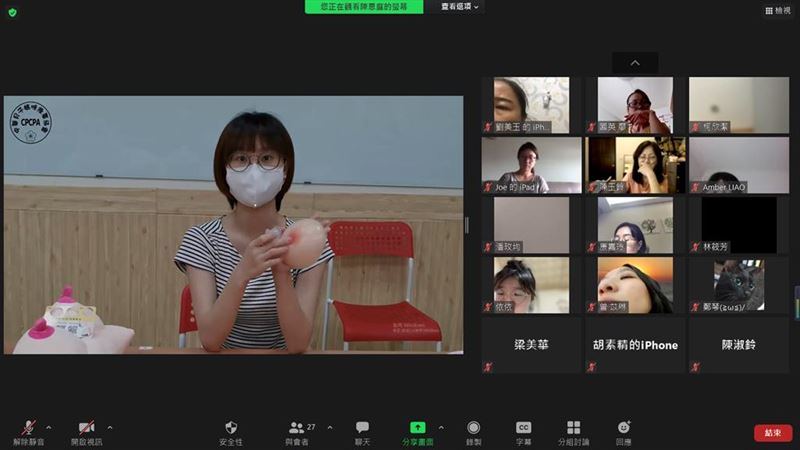Select 潘玟均 participant tile

click(x=531, y=225)
